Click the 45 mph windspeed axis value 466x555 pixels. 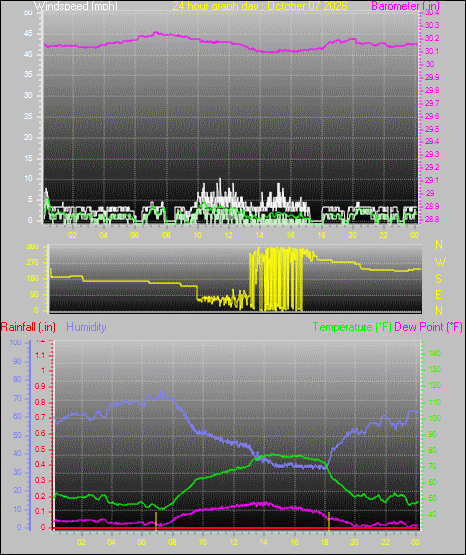click(28, 34)
